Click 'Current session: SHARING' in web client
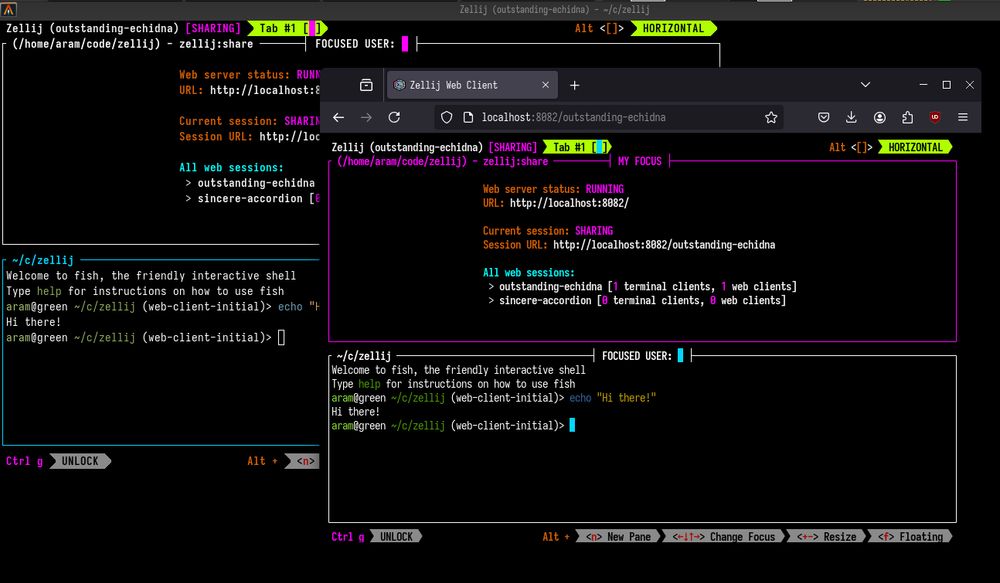 [x=547, y=231]
